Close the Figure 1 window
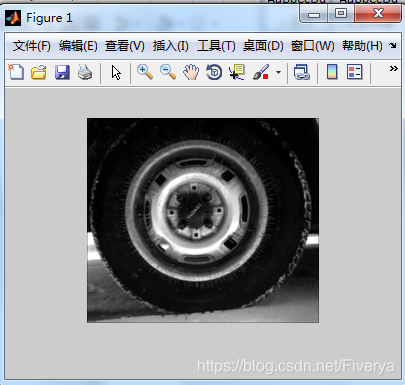This screenshot has height=385, width=405. click(x=378, y=14)
